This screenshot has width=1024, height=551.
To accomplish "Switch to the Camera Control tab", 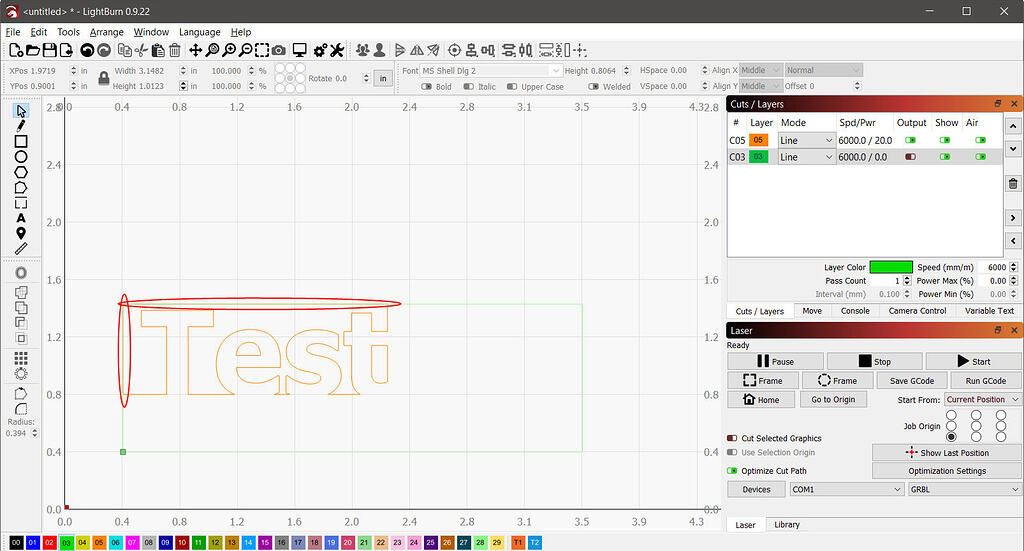I will coord(917,311).
